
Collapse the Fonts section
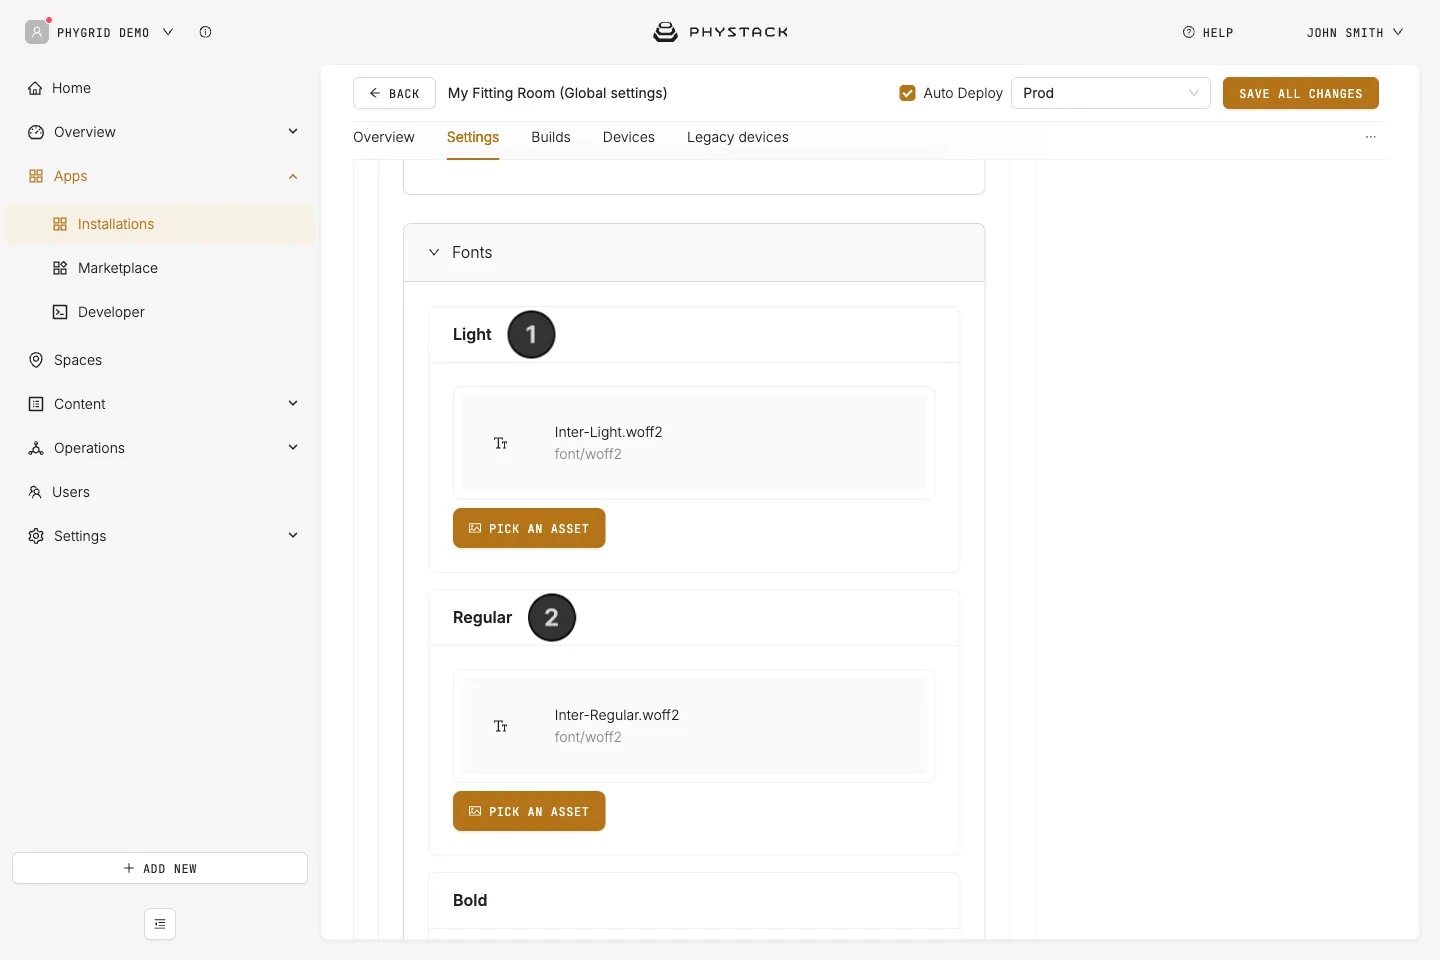click(x=434, y=252)
